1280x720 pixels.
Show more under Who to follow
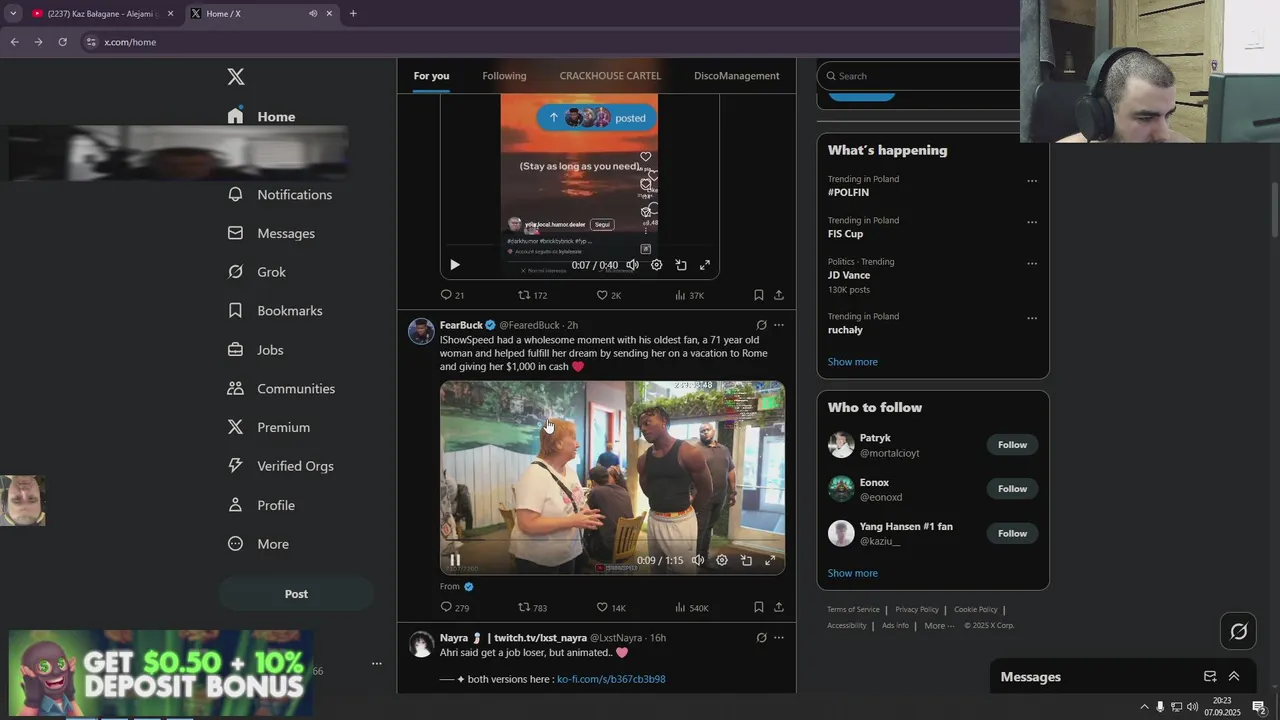(x=852, y=573)
